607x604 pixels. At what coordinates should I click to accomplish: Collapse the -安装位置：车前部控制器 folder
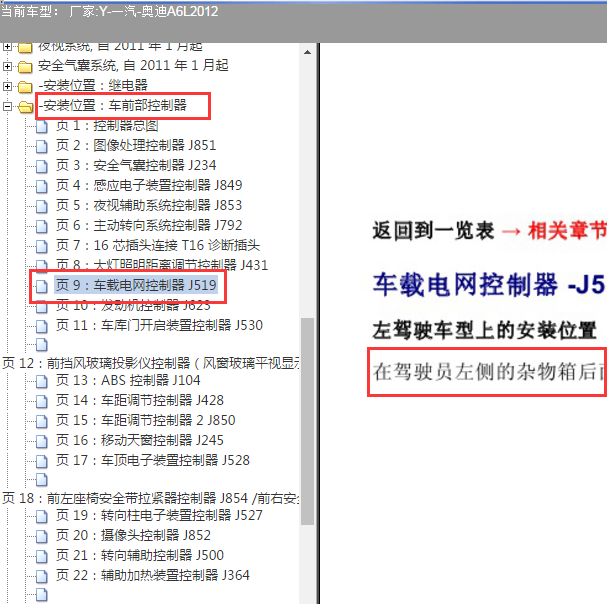click(x=7, y=106)
